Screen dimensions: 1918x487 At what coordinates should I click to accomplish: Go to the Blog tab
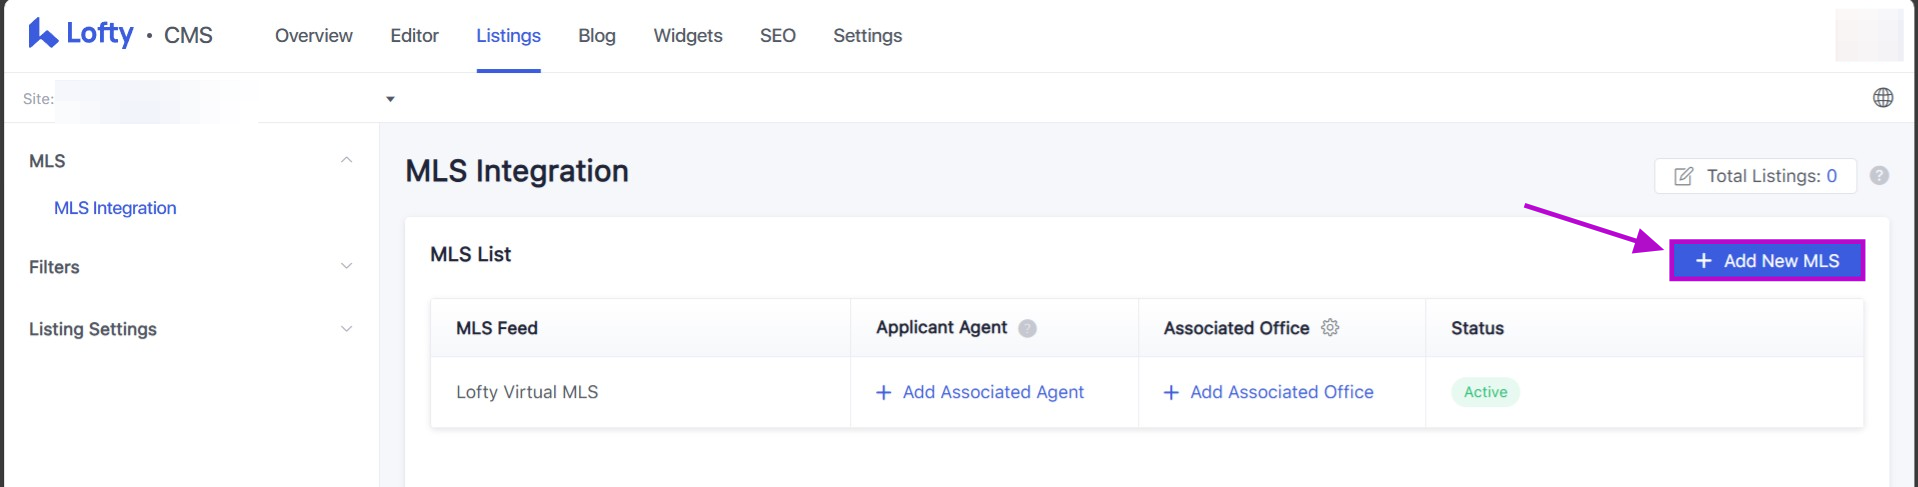click(597, 36)
